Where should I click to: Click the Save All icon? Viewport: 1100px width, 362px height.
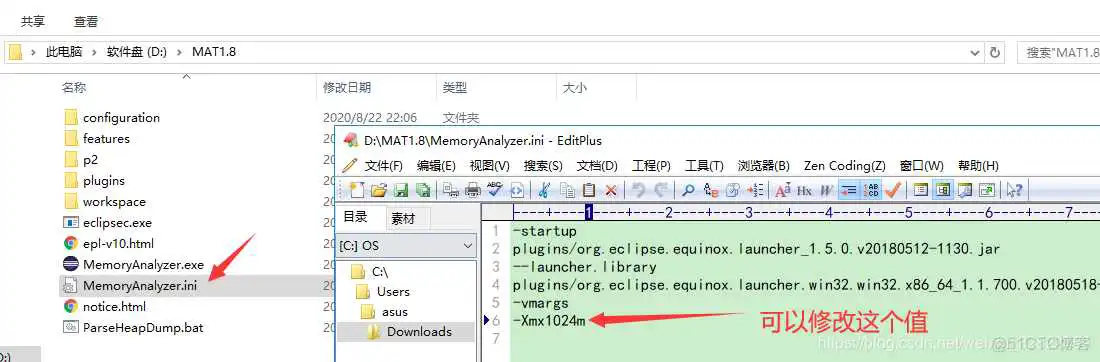(423, 189)
